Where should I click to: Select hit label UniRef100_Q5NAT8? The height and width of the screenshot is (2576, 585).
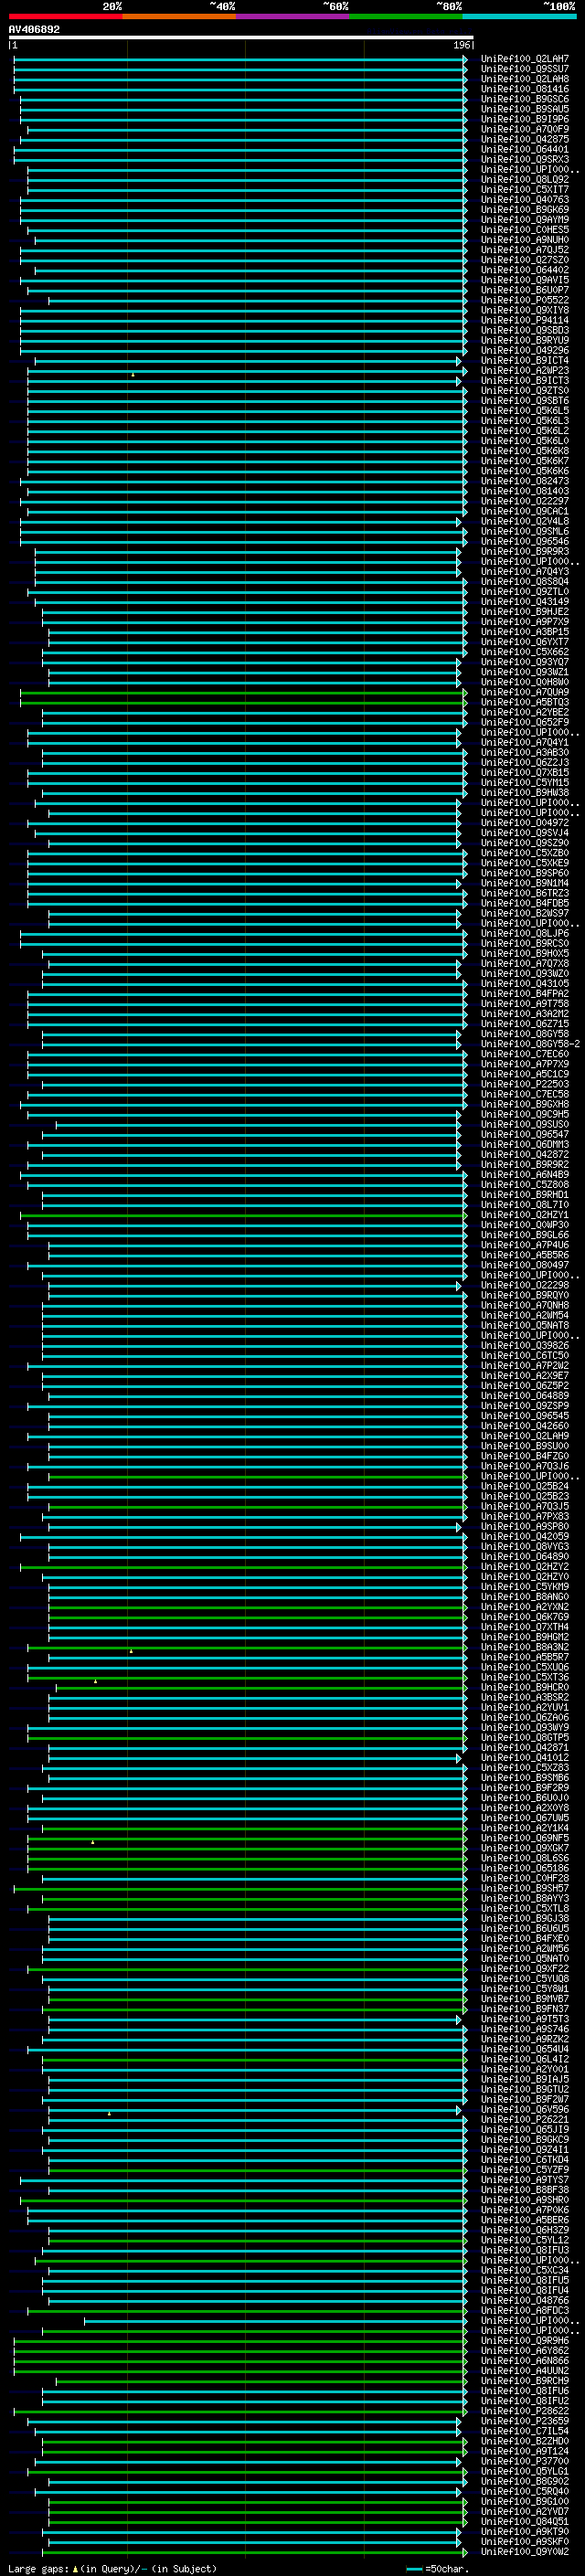525,1326
